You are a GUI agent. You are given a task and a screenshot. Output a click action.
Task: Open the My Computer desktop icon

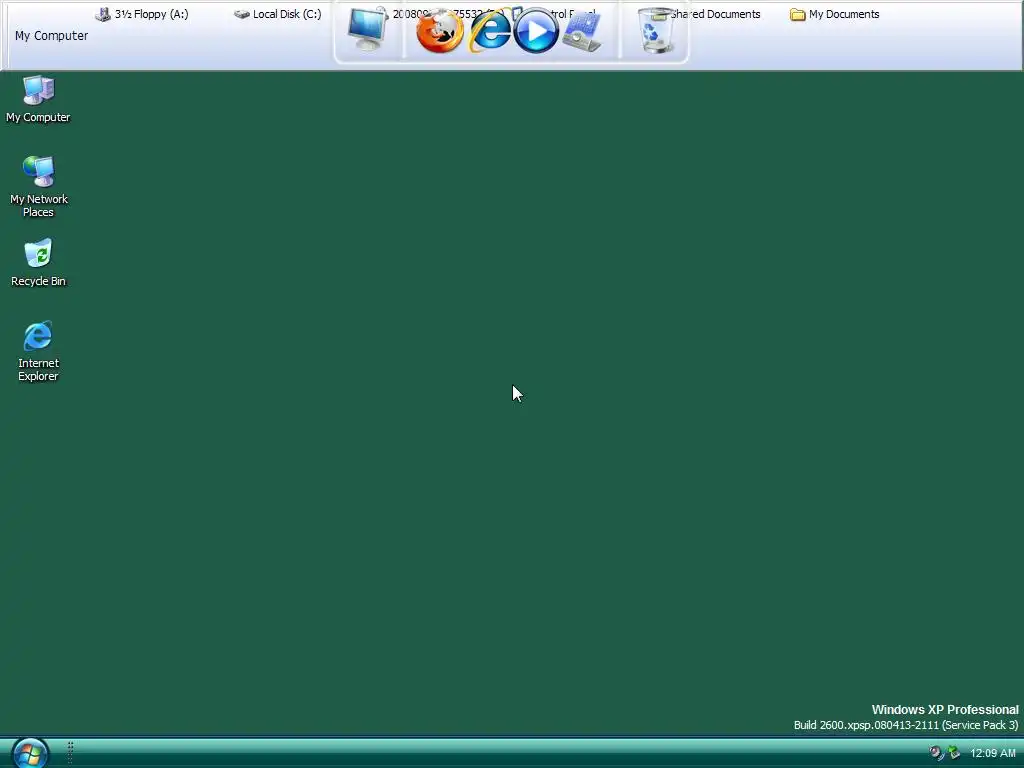[38, 99]
